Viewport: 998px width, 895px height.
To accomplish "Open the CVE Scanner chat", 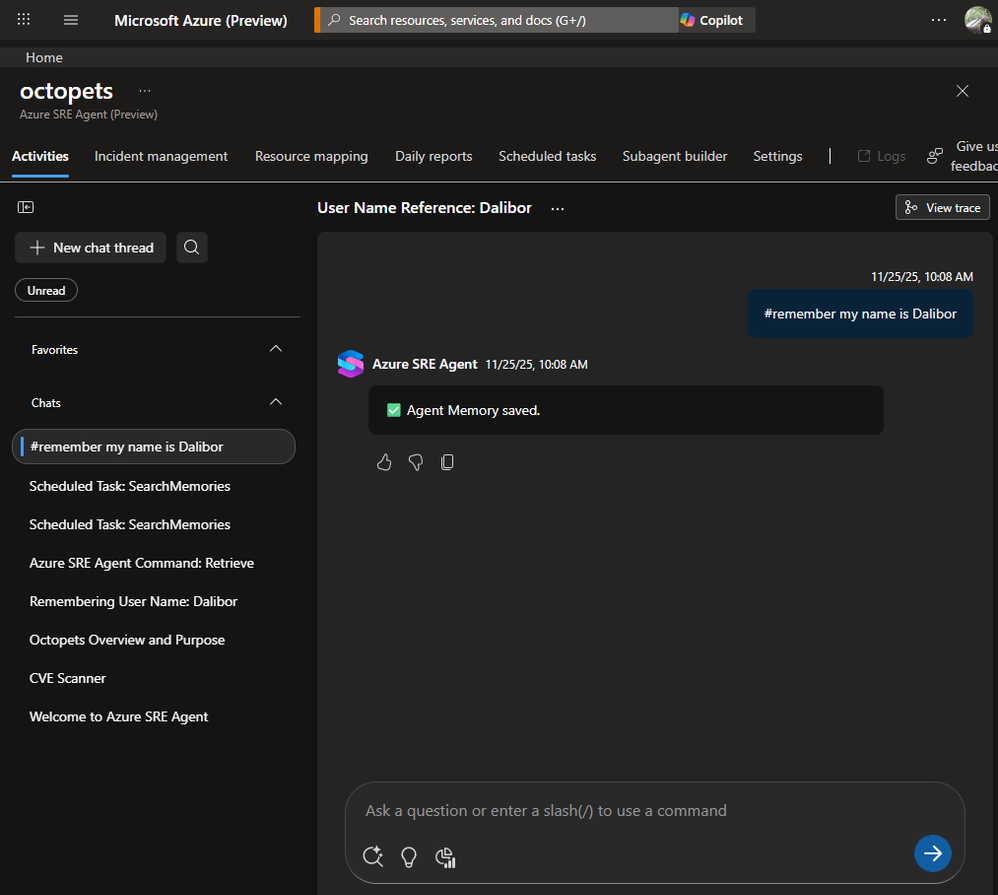I will click(68, 678).
